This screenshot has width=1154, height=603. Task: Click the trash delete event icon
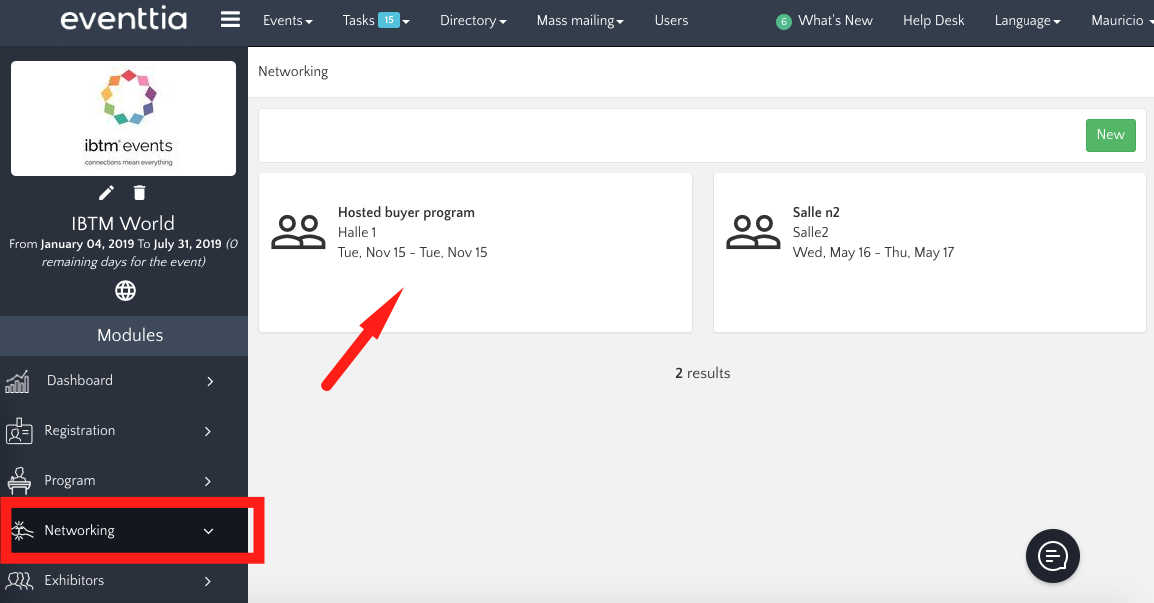(x=140, y=193)
